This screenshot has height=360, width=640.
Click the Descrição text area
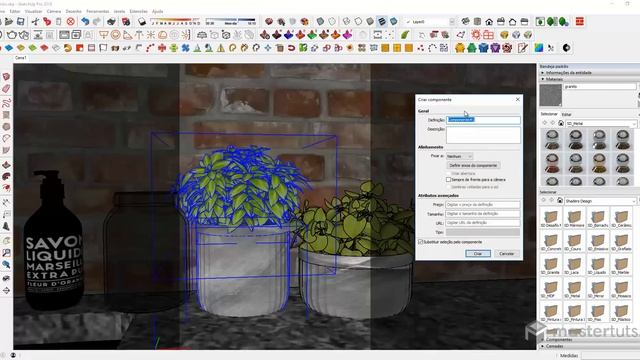(x=483, y=135)
